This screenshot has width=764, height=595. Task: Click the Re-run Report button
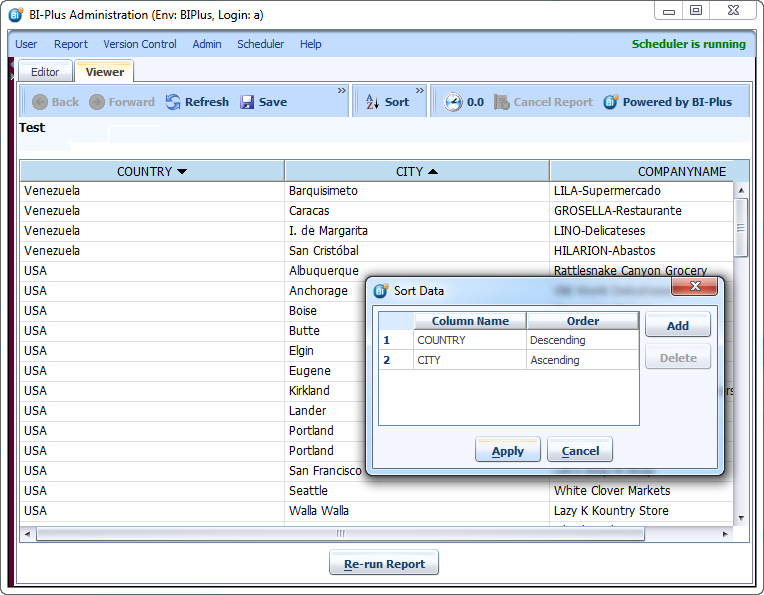click(384, 564)
